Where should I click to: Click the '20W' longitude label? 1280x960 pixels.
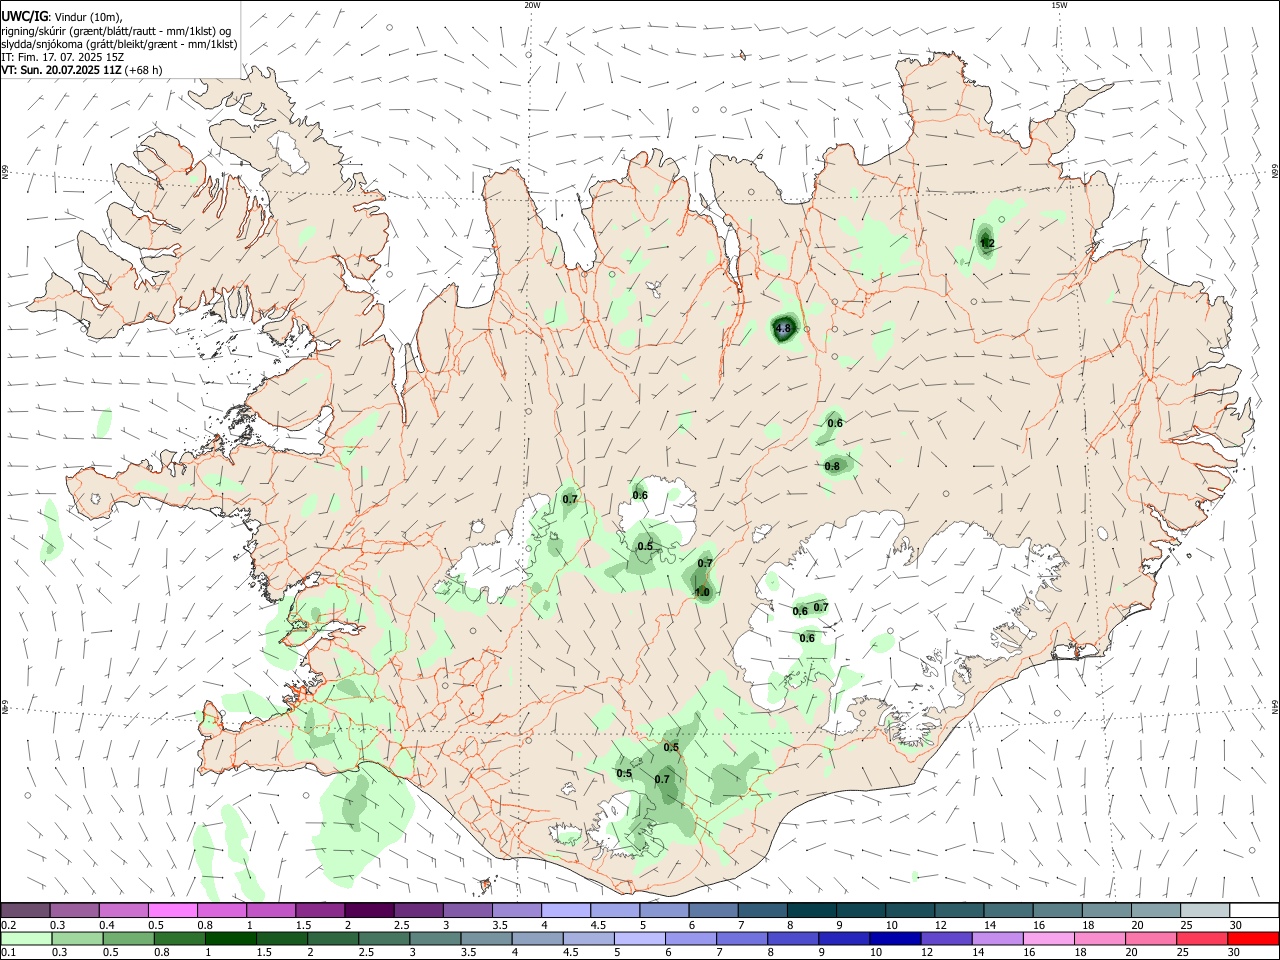point(532,5)
